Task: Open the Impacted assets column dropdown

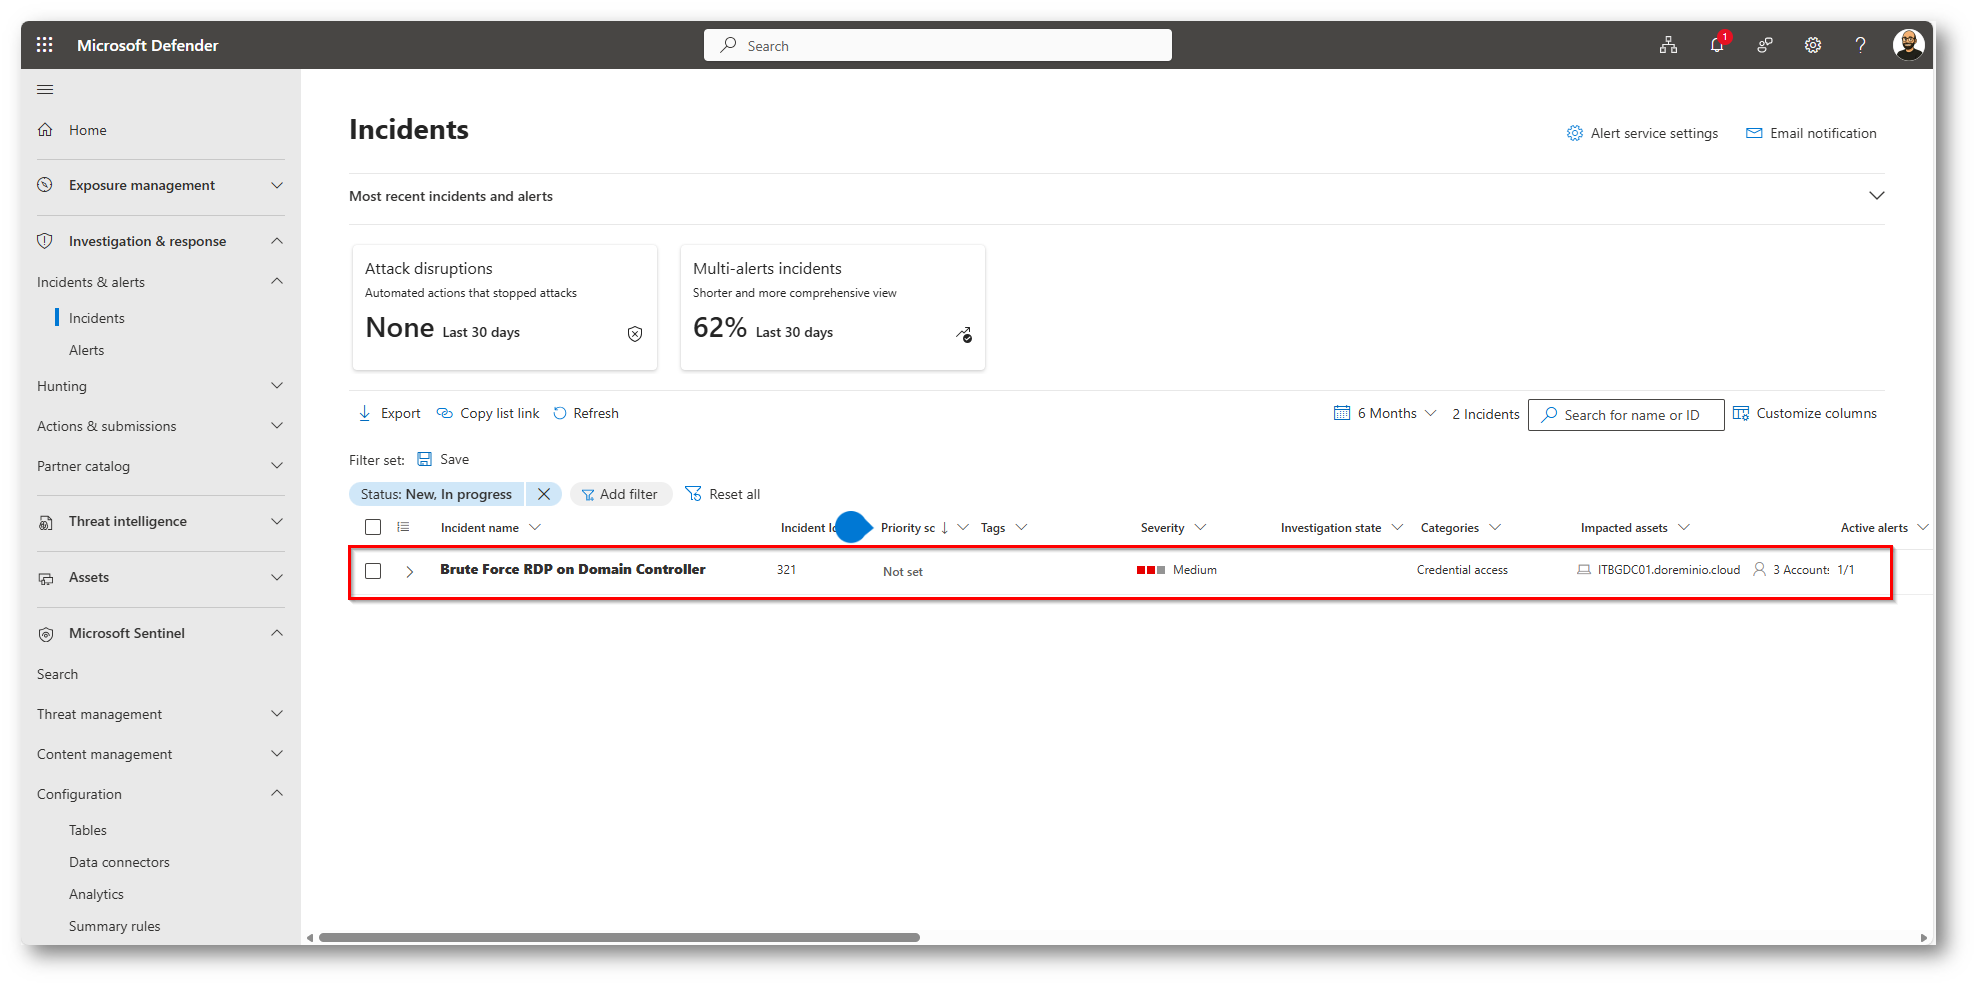Action: pos(1684,527)
